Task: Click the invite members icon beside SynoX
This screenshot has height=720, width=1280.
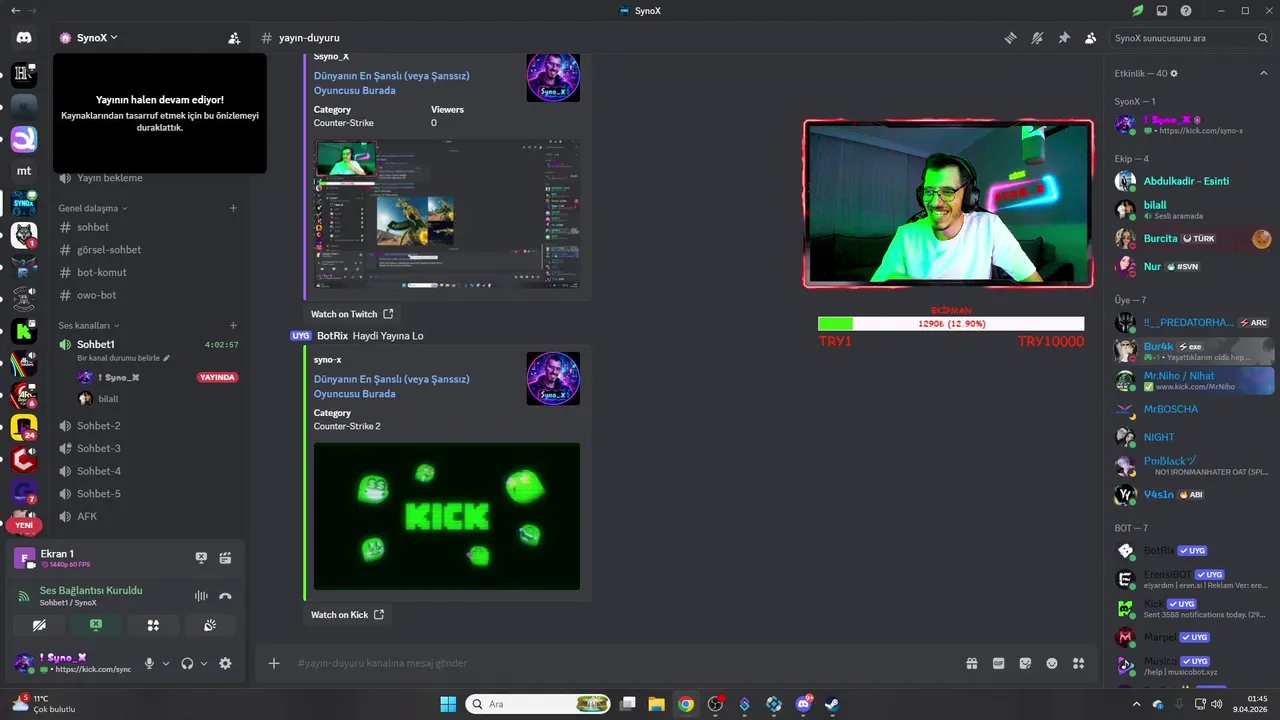Action: click(x=234, y=38)
